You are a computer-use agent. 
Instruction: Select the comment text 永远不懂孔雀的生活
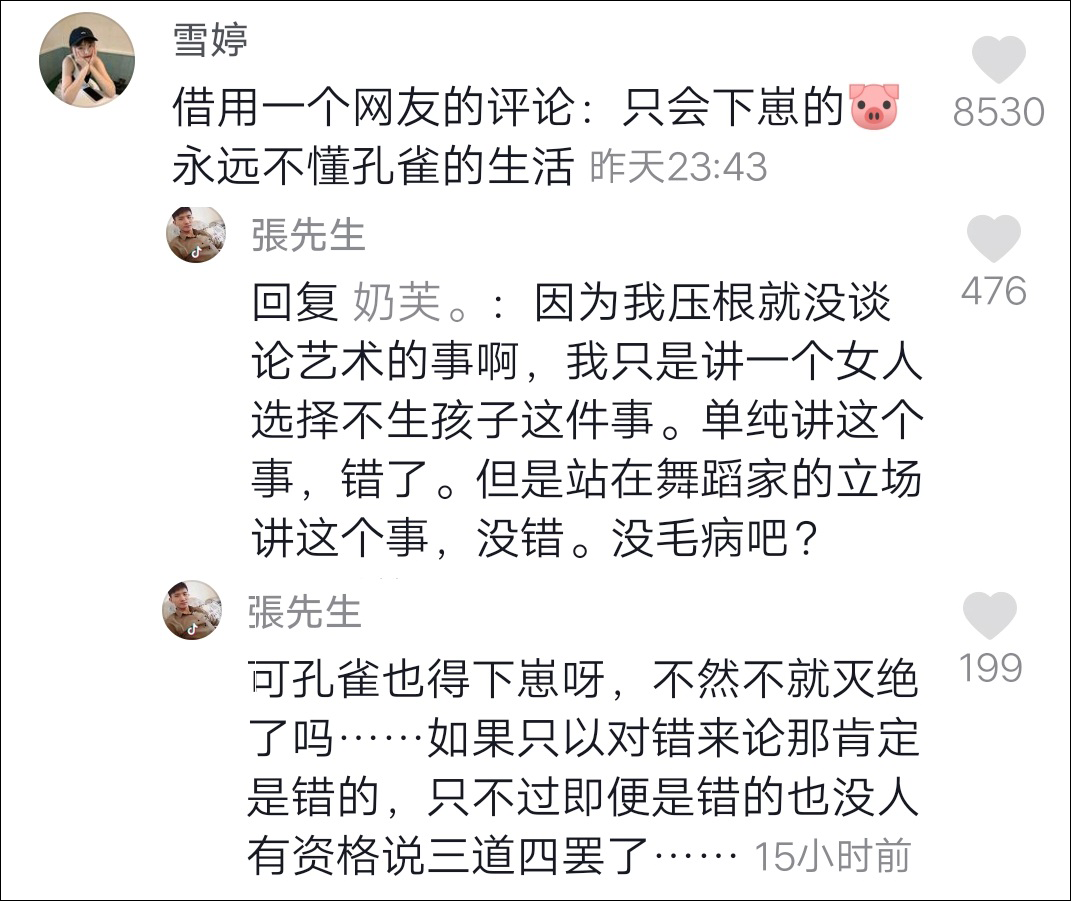pyautogui.click(x=372, y=166)
